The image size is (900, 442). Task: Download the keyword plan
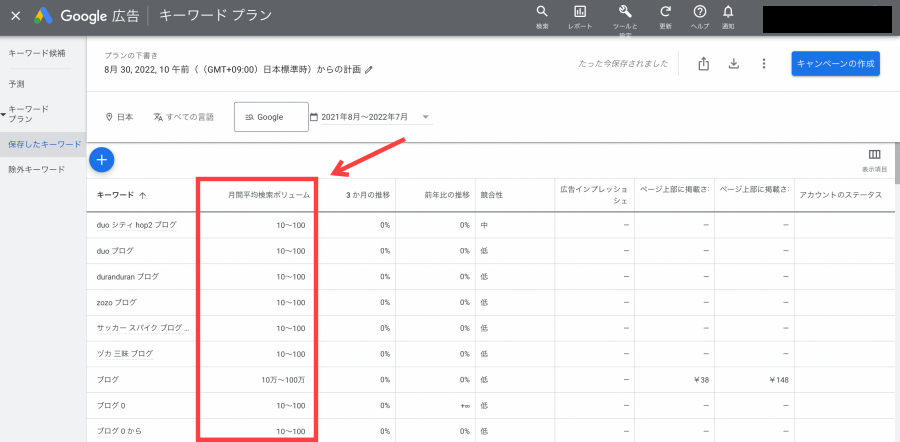(x=733, y=64)
